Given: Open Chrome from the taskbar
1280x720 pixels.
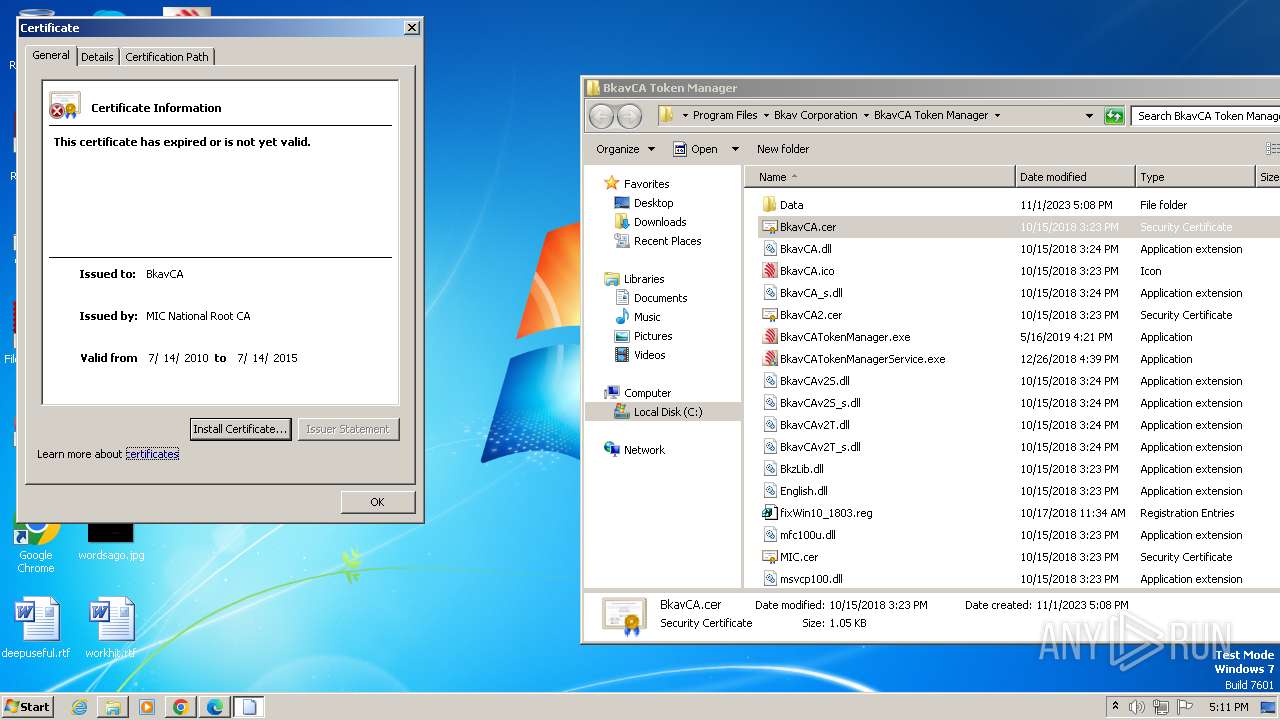Looking at the screenshot, I should pos(181,707).
